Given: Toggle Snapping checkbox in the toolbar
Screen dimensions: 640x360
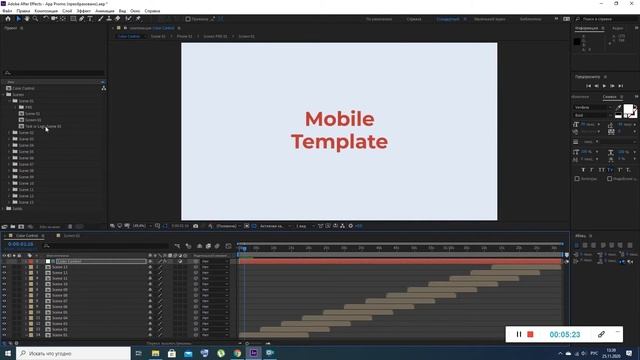Looking at the screenshot, I should [188, 19].
